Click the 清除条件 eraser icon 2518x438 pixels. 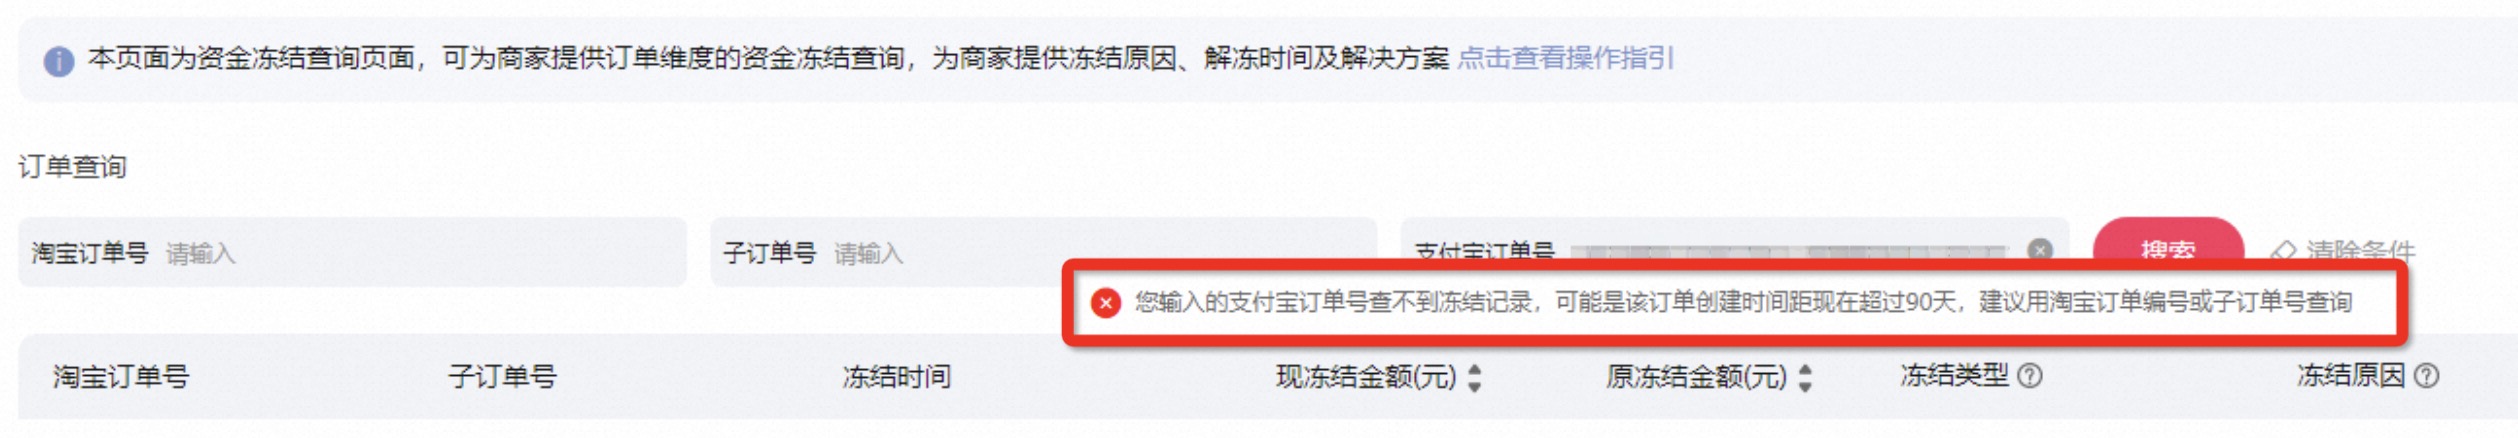[2283, 252]
